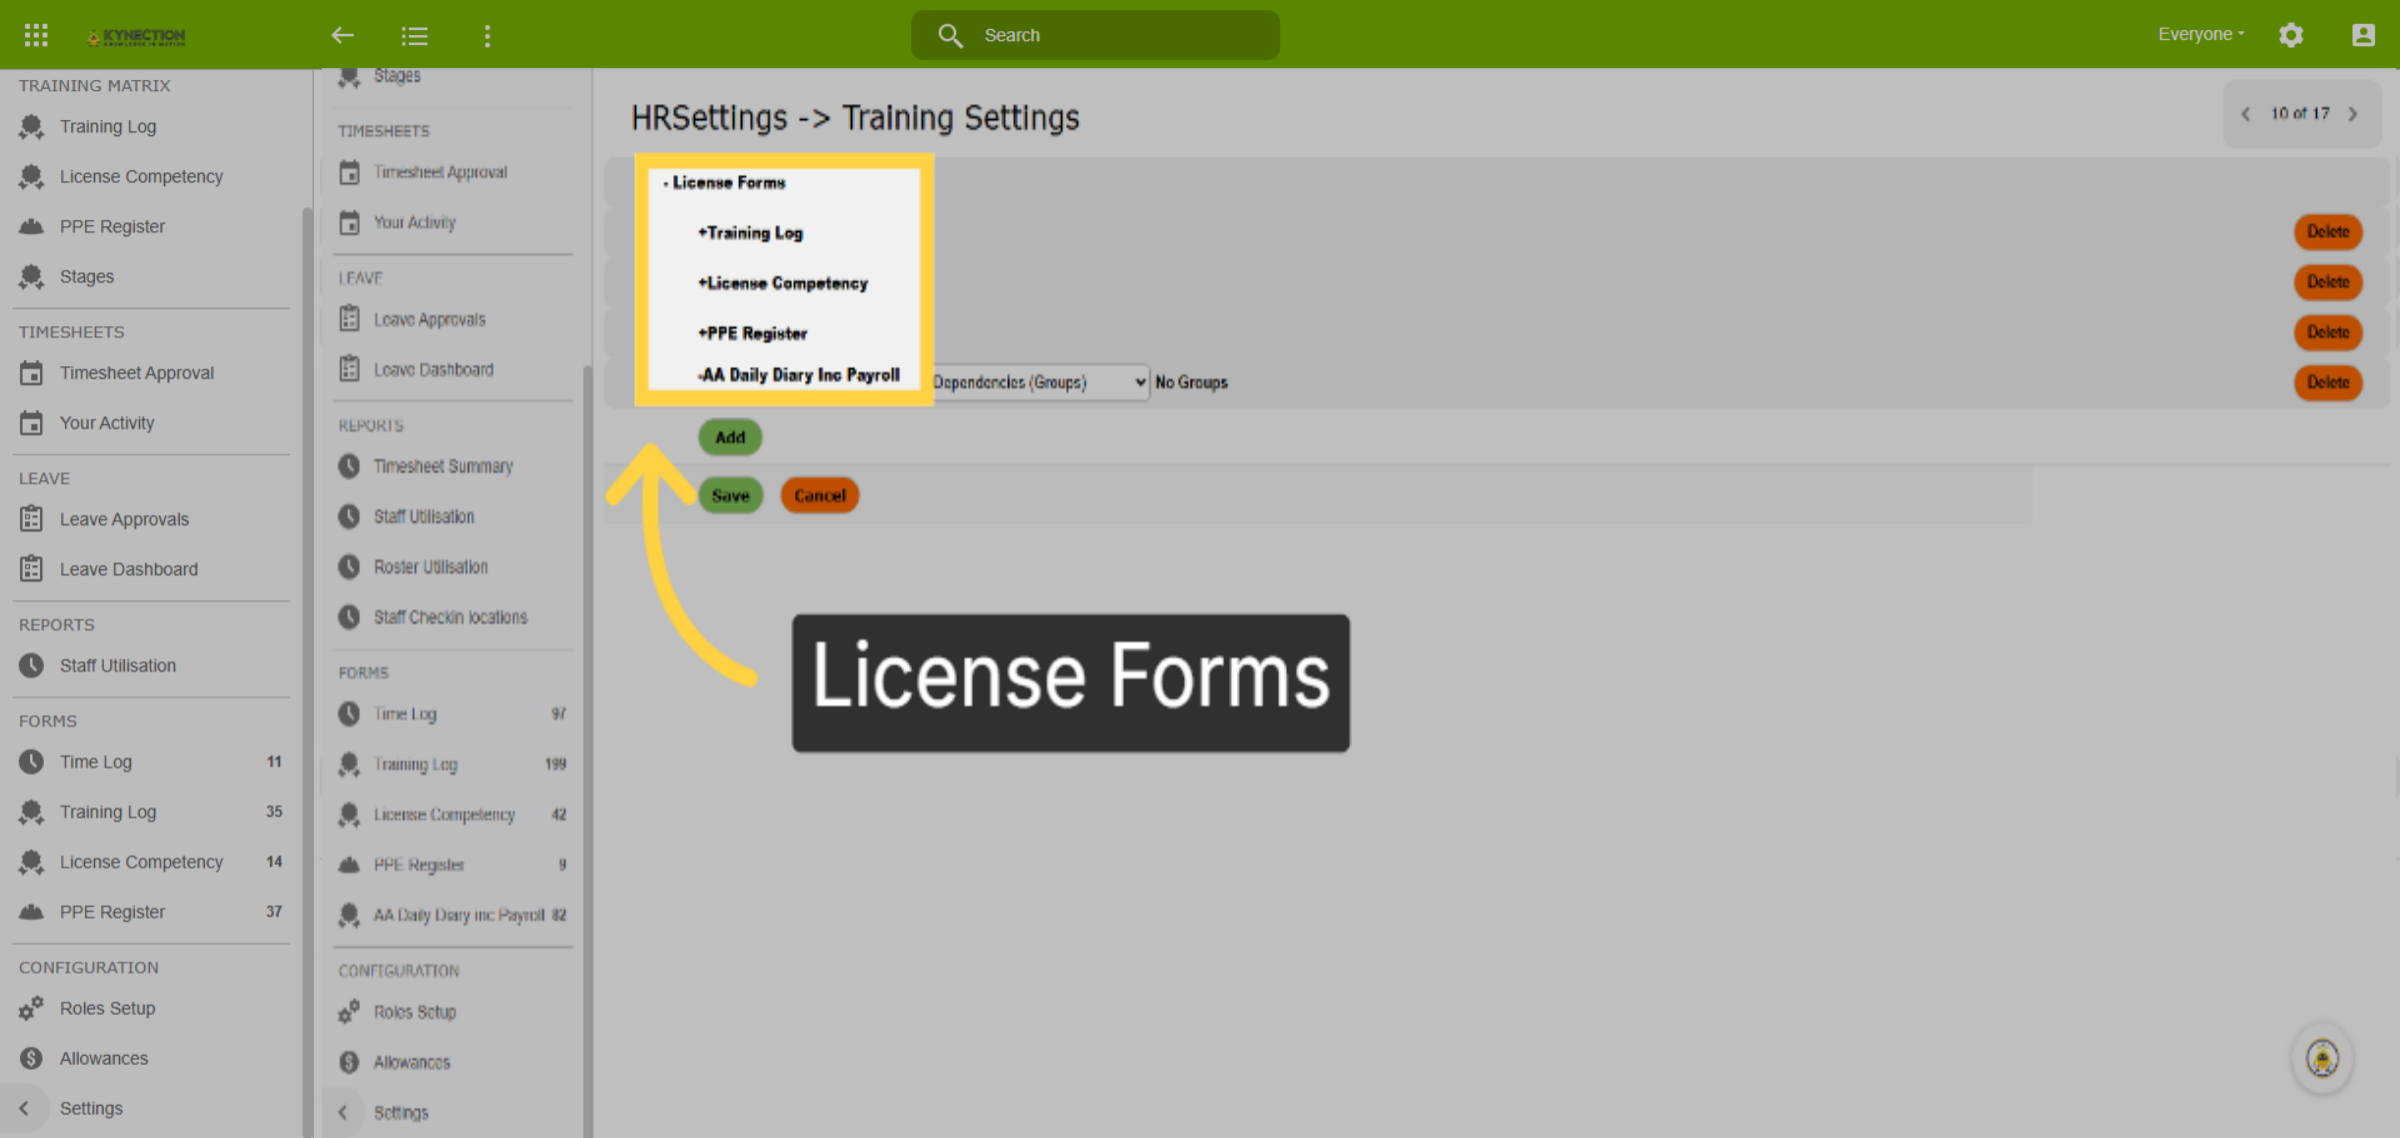Viewport: 2400px width, 1138px height.
Task: Click the Roles Setup gears icon, bright sidebar
Action: (32, 1008)
